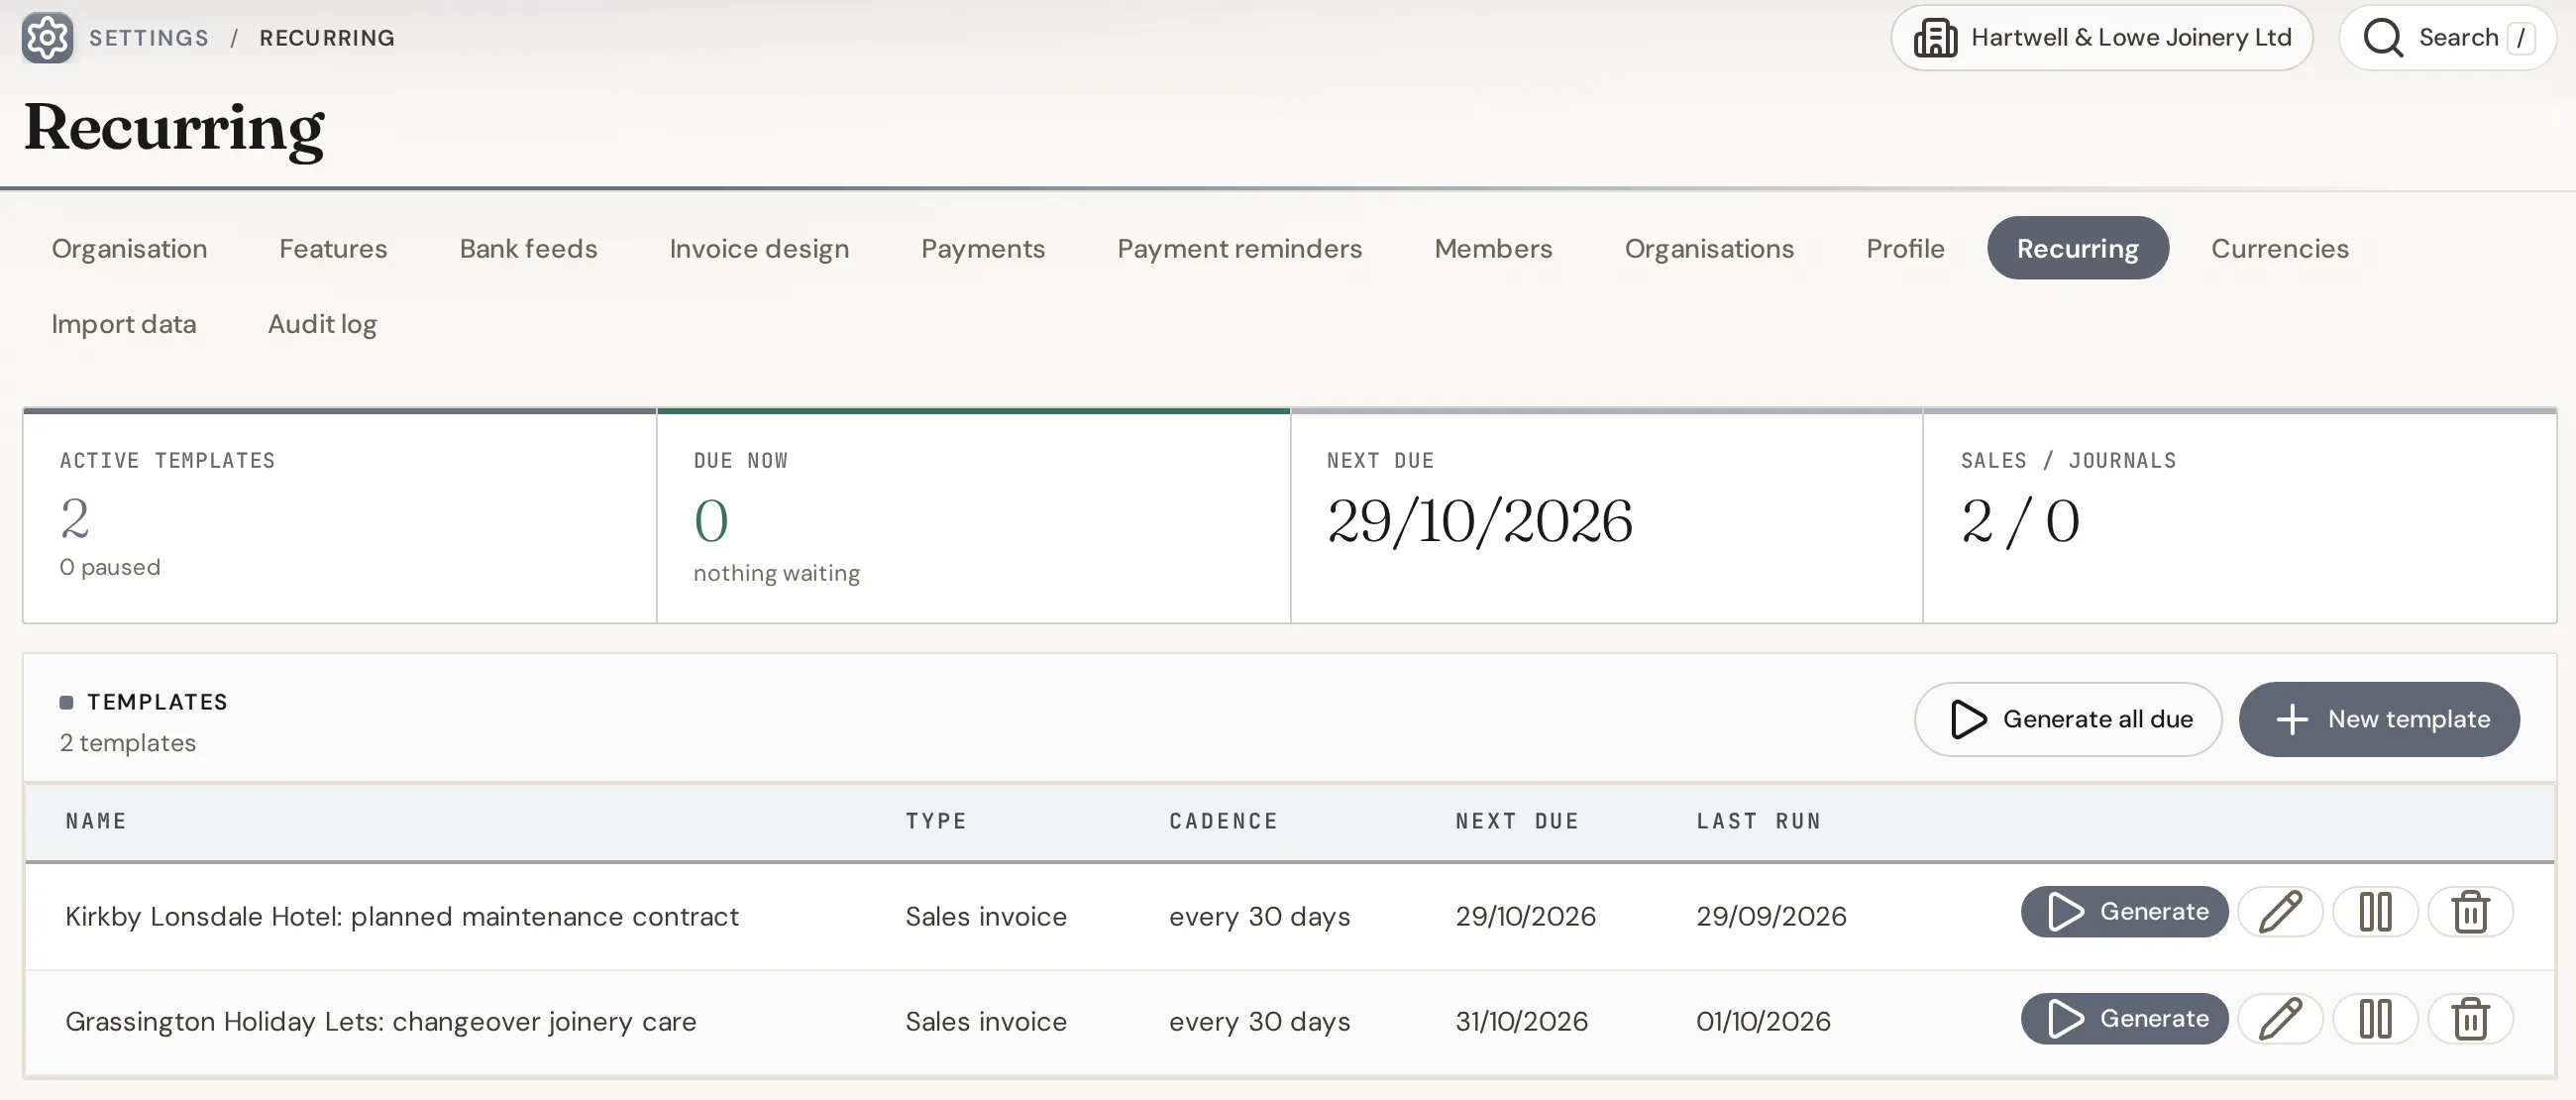Screen dimensions: 2576x1100
Task: Create a New template
Action: point(2379,719)
